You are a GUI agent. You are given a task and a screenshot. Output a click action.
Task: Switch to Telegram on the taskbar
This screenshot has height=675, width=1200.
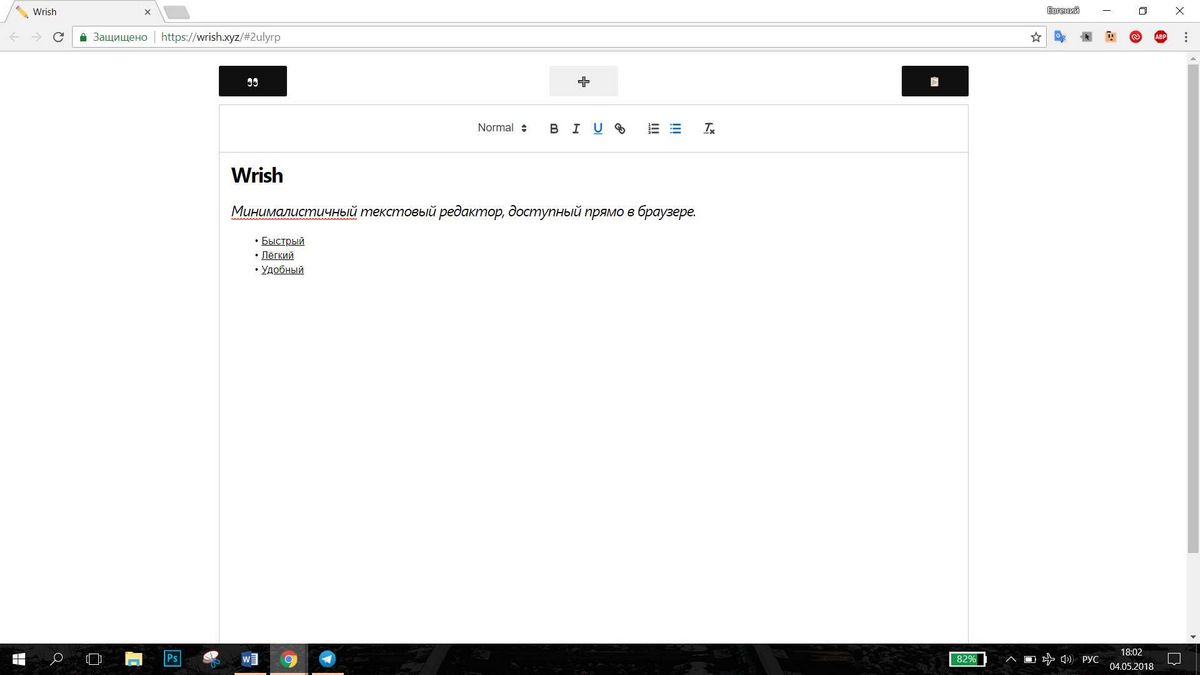click(327, 659)
